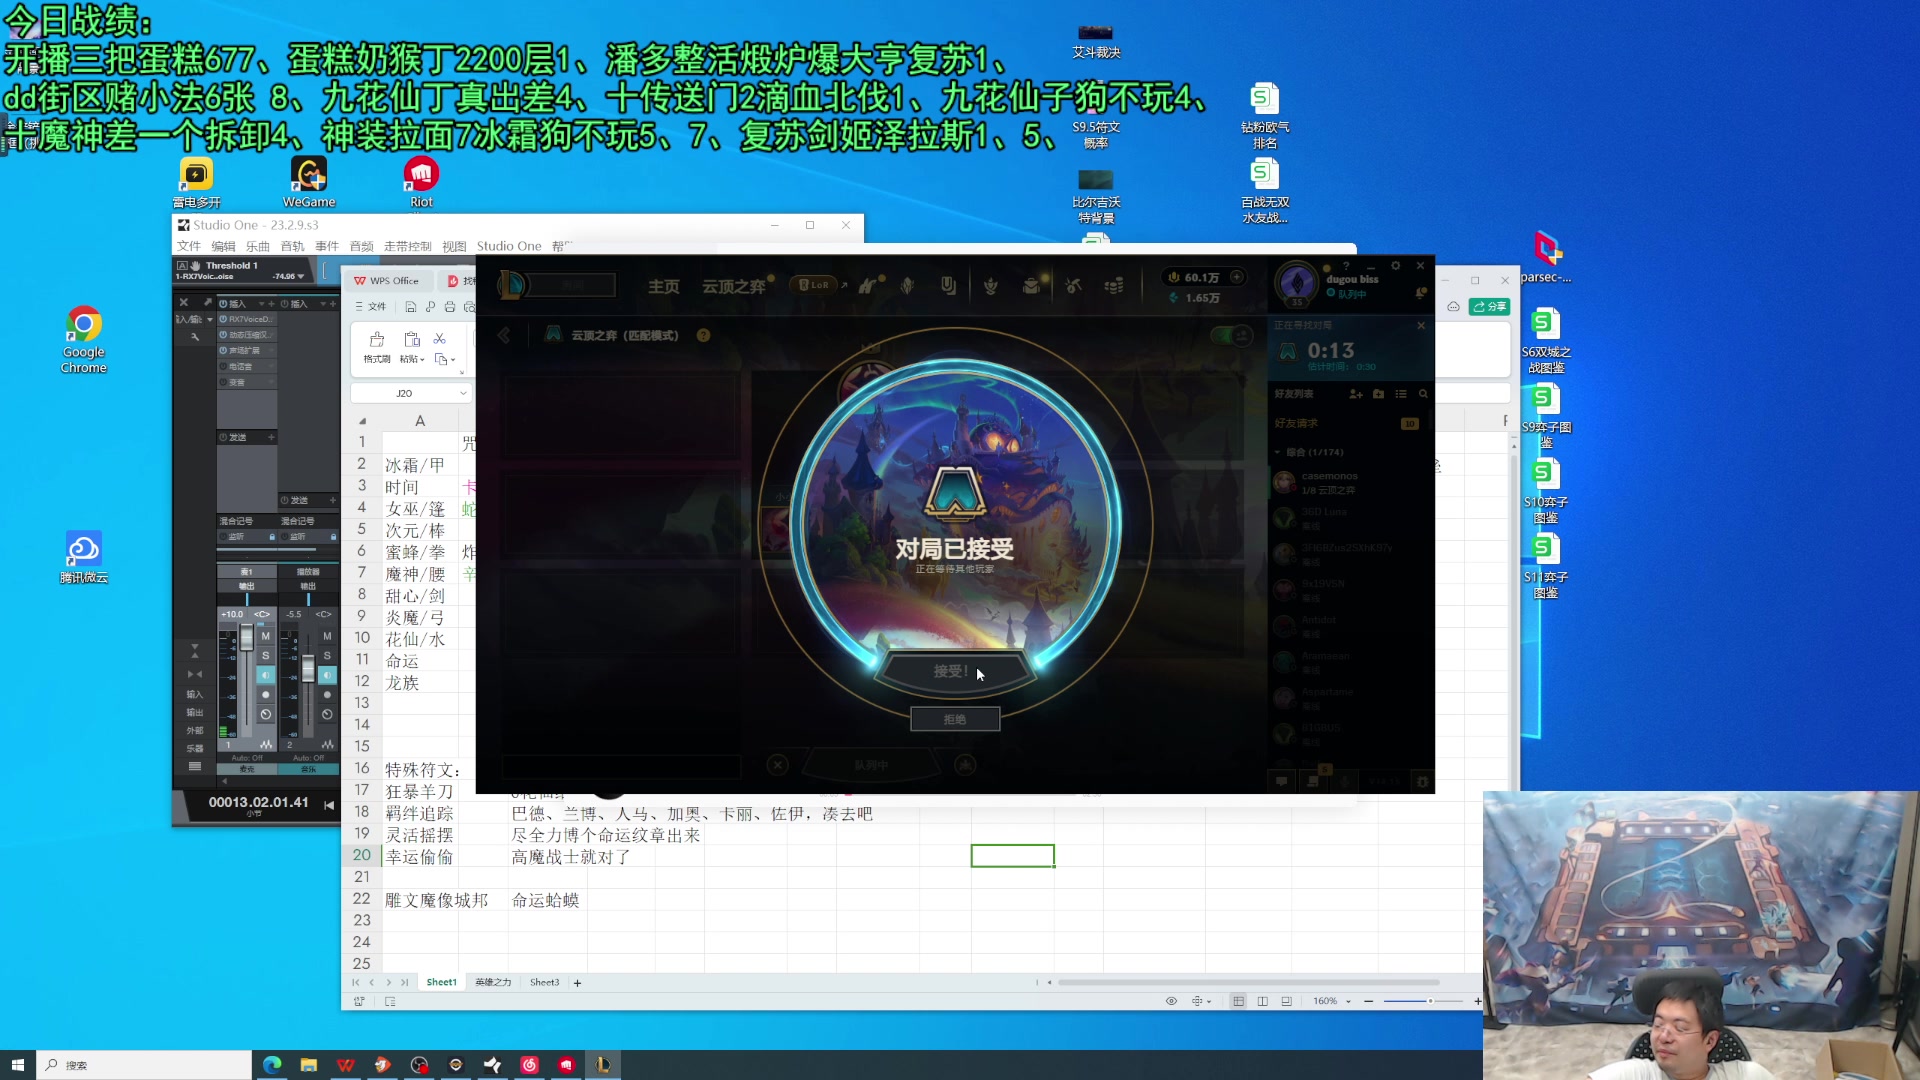Viewport: 1920px width, 1080px height.
Task: Click the save icon in WPS quick toolbar
Action: pos(411,307)
